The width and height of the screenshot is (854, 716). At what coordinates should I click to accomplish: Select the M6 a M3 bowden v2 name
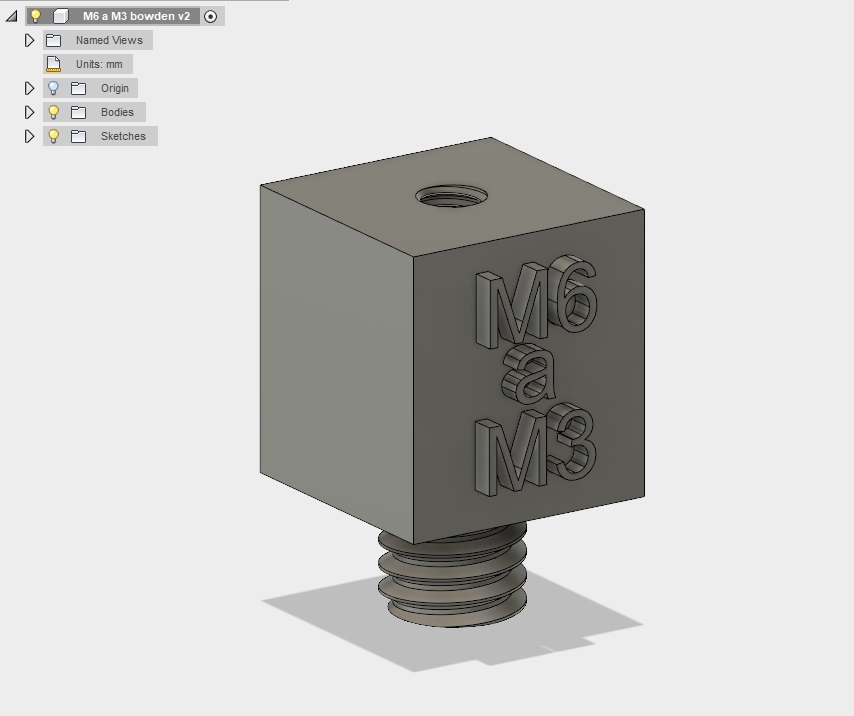point(138,16)
